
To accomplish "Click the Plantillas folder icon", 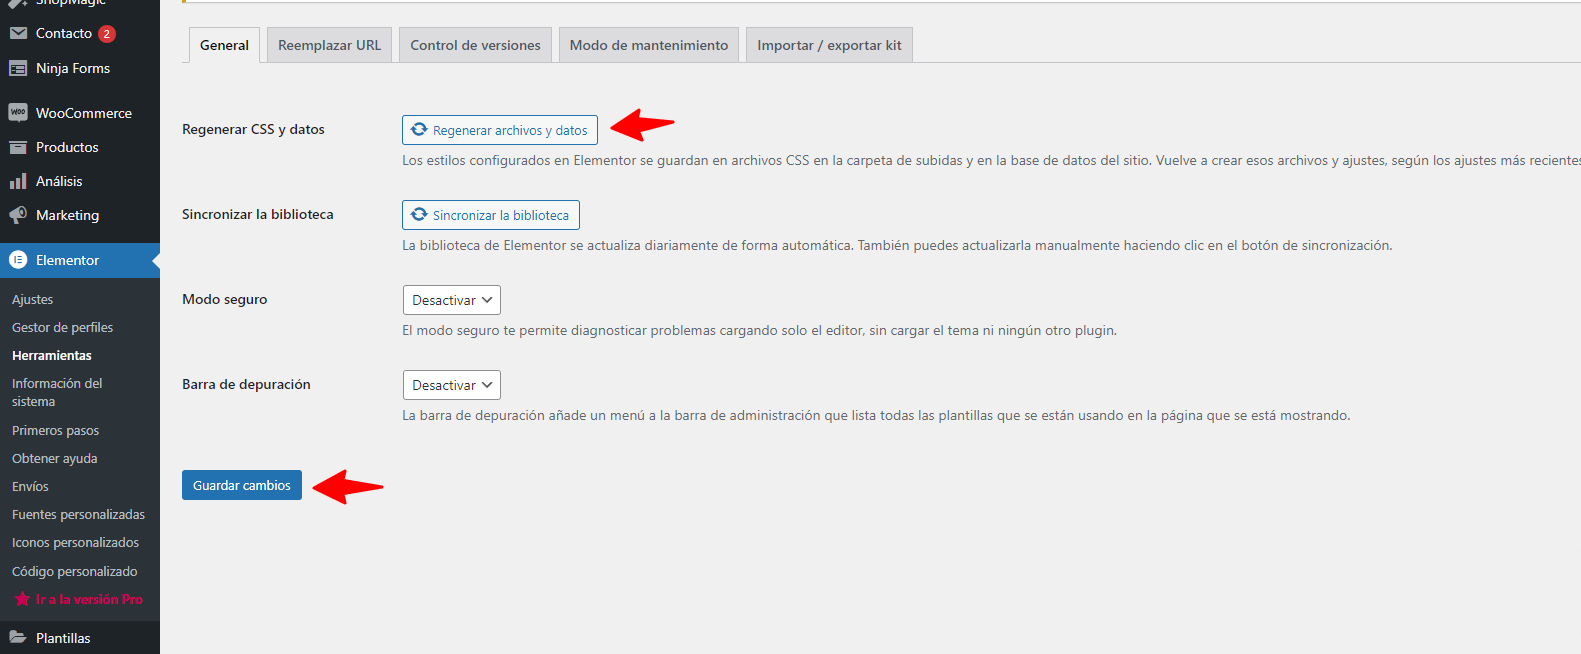I will [18, 637].
